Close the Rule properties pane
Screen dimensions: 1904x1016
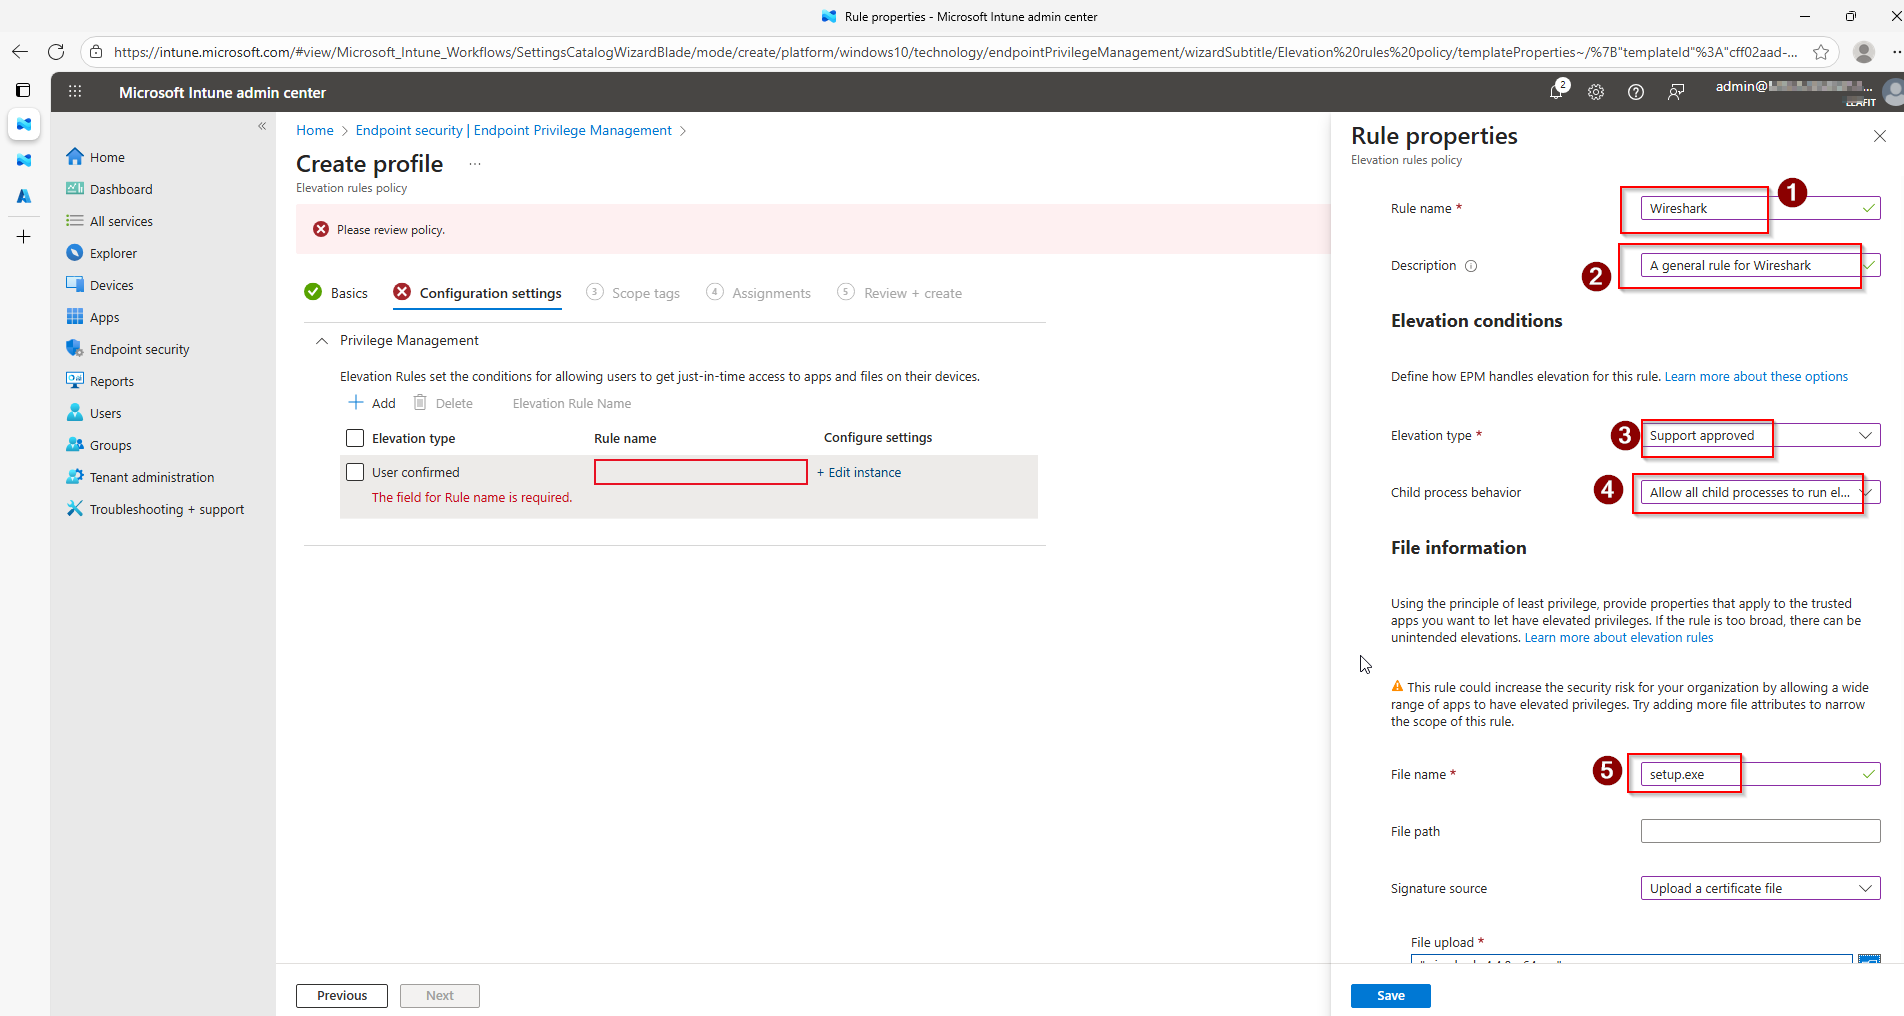(x=1880, y=136)
